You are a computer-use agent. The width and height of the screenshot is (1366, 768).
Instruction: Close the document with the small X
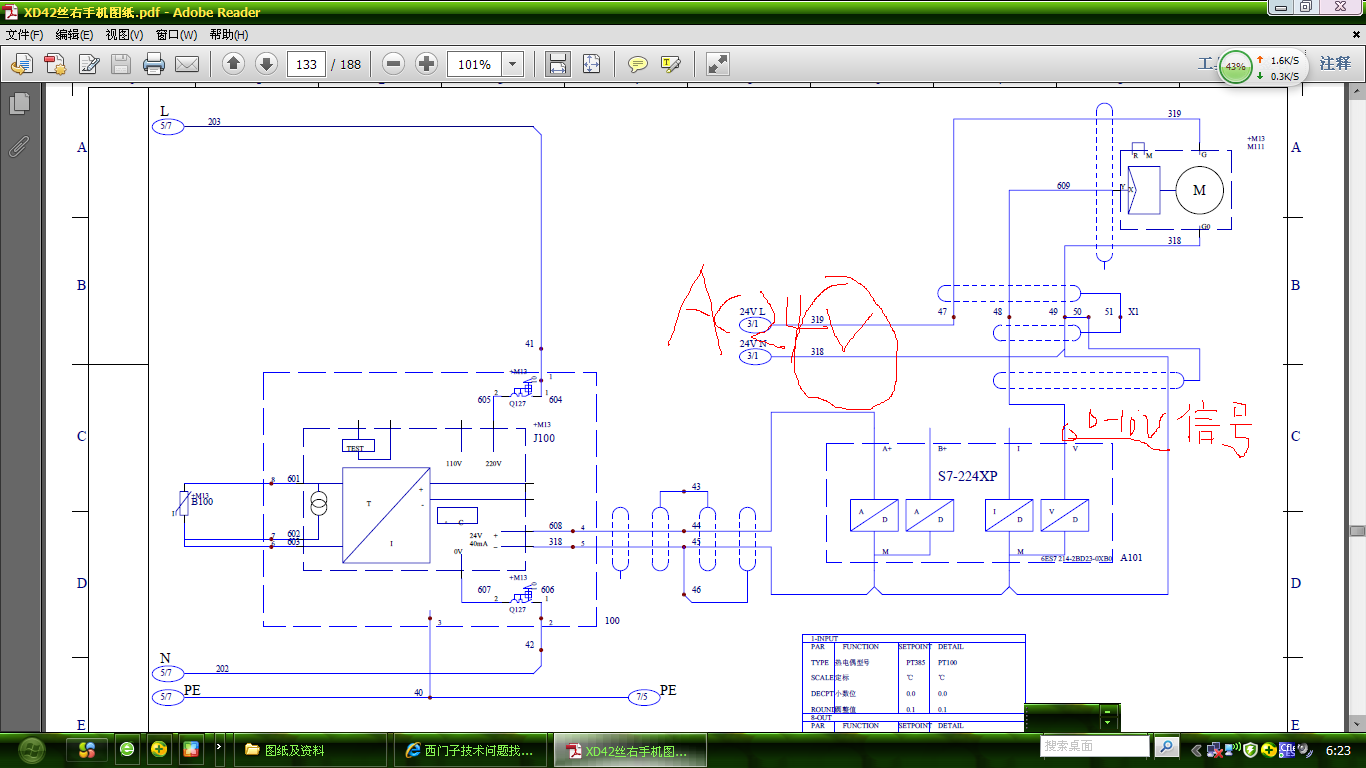(x=1354, y=35)
